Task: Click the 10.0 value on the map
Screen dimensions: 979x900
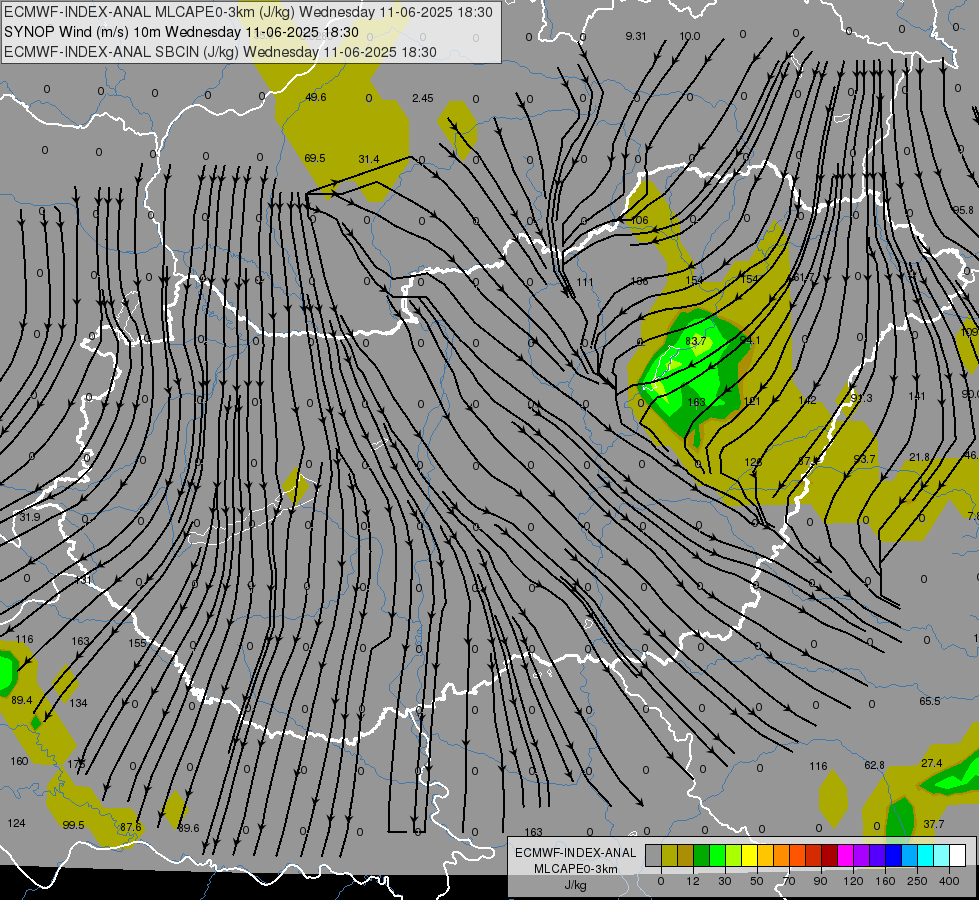Action: 689,36
